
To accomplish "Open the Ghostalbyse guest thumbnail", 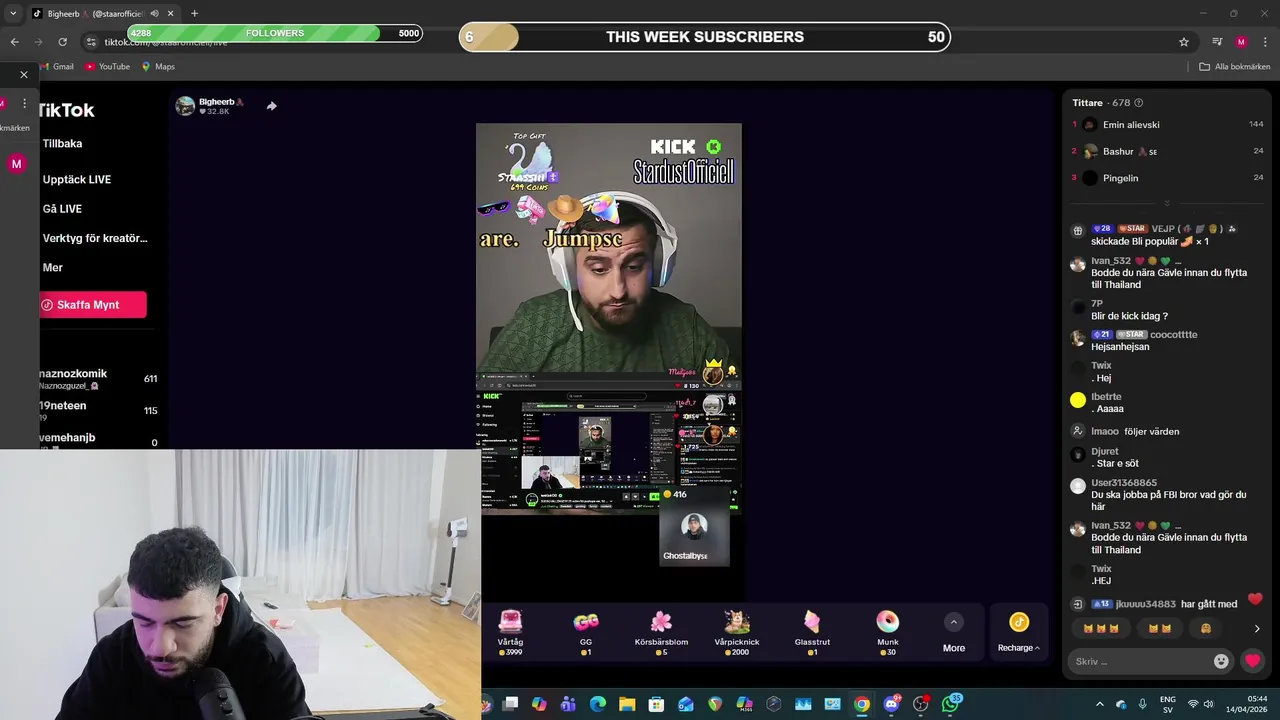I will click(694, 534).
